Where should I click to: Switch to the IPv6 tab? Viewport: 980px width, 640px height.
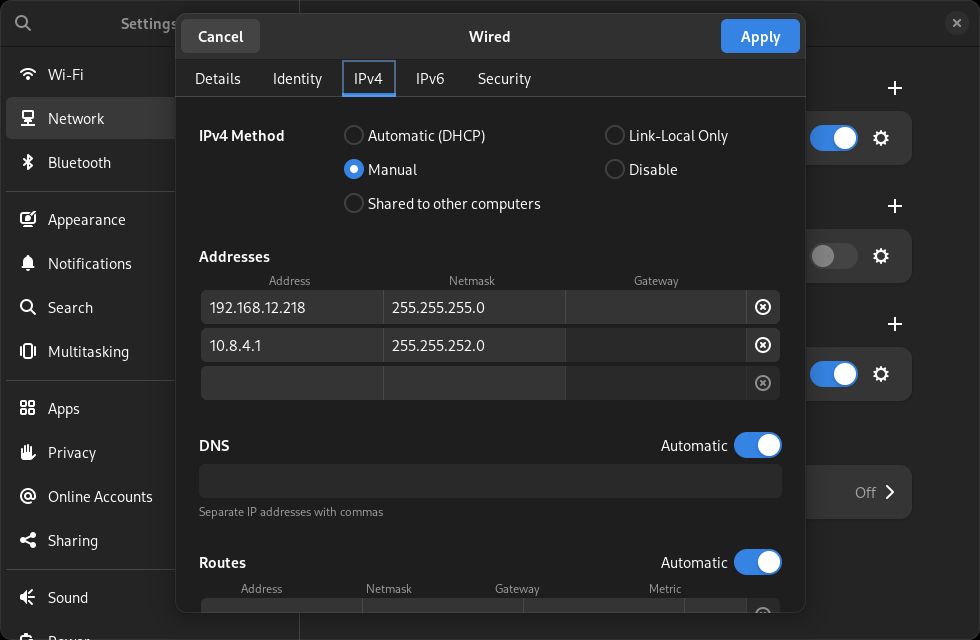pos(430,79)
